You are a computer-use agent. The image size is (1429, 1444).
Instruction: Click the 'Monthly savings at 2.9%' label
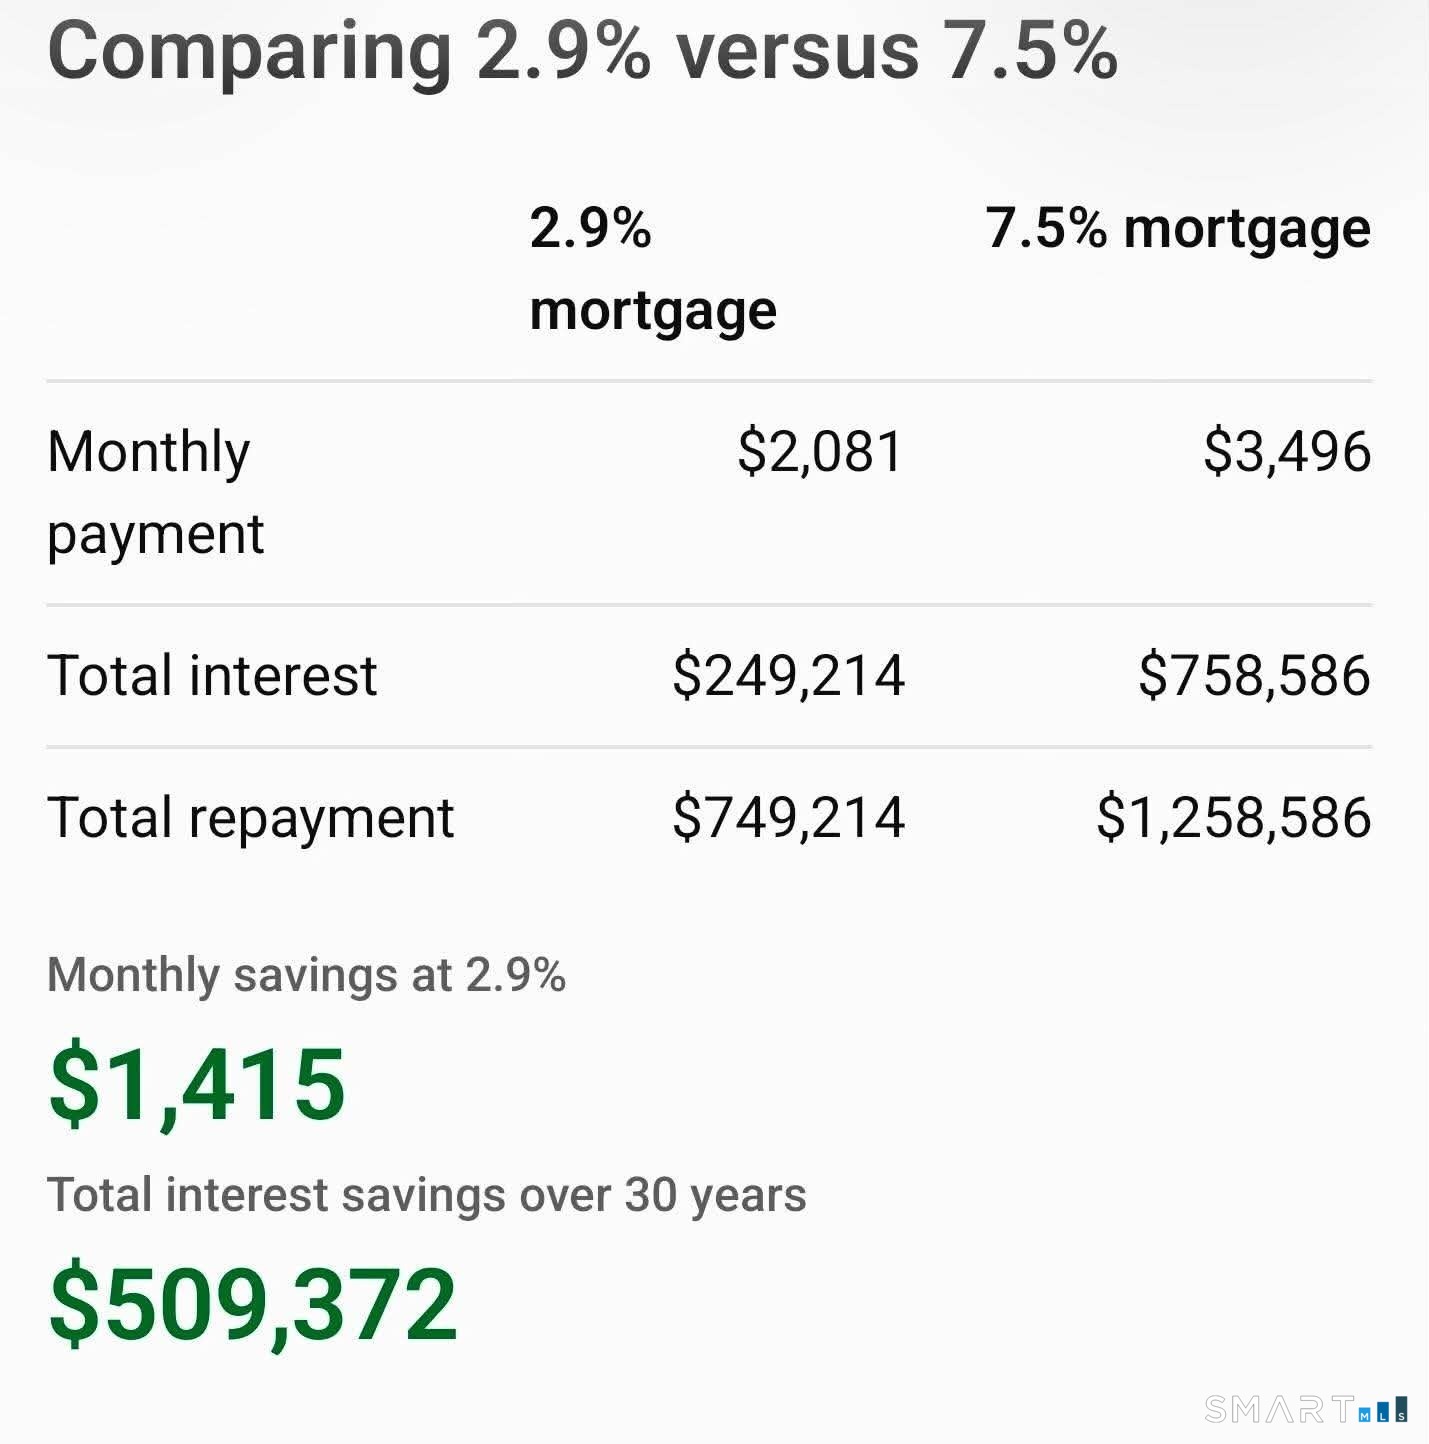(306, 975)
